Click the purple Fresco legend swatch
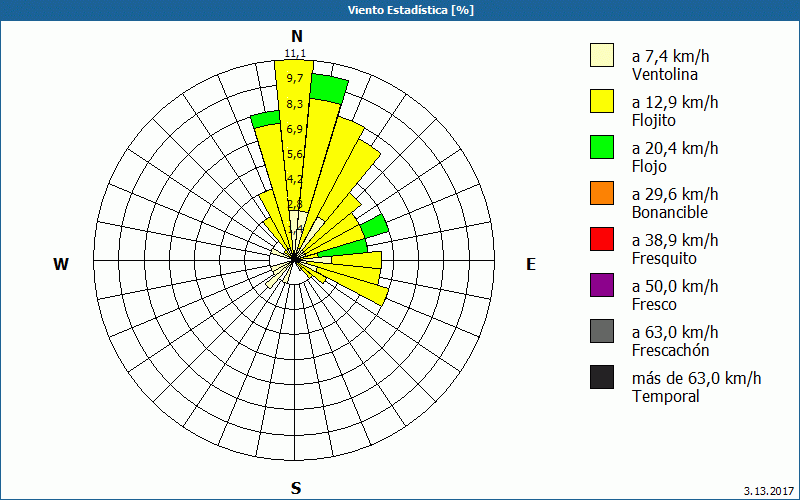 [602, 285]
